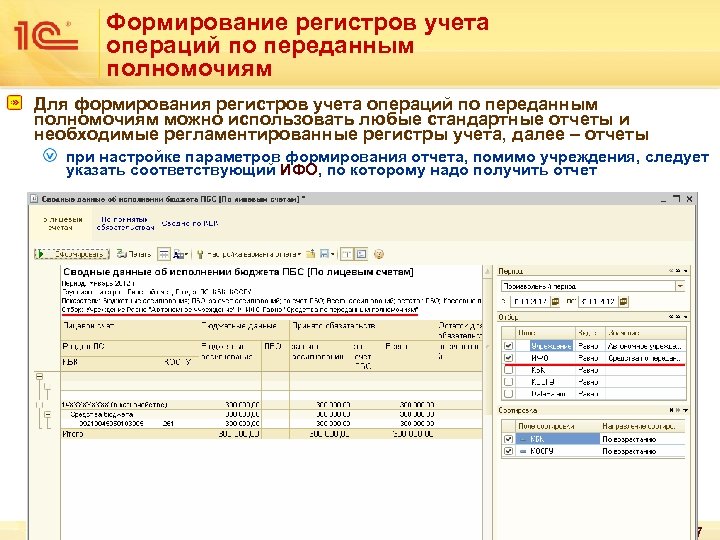720x540 pixels.
Task: Select the КОСГУ sort field row
Action: click(x=558, y=451)
